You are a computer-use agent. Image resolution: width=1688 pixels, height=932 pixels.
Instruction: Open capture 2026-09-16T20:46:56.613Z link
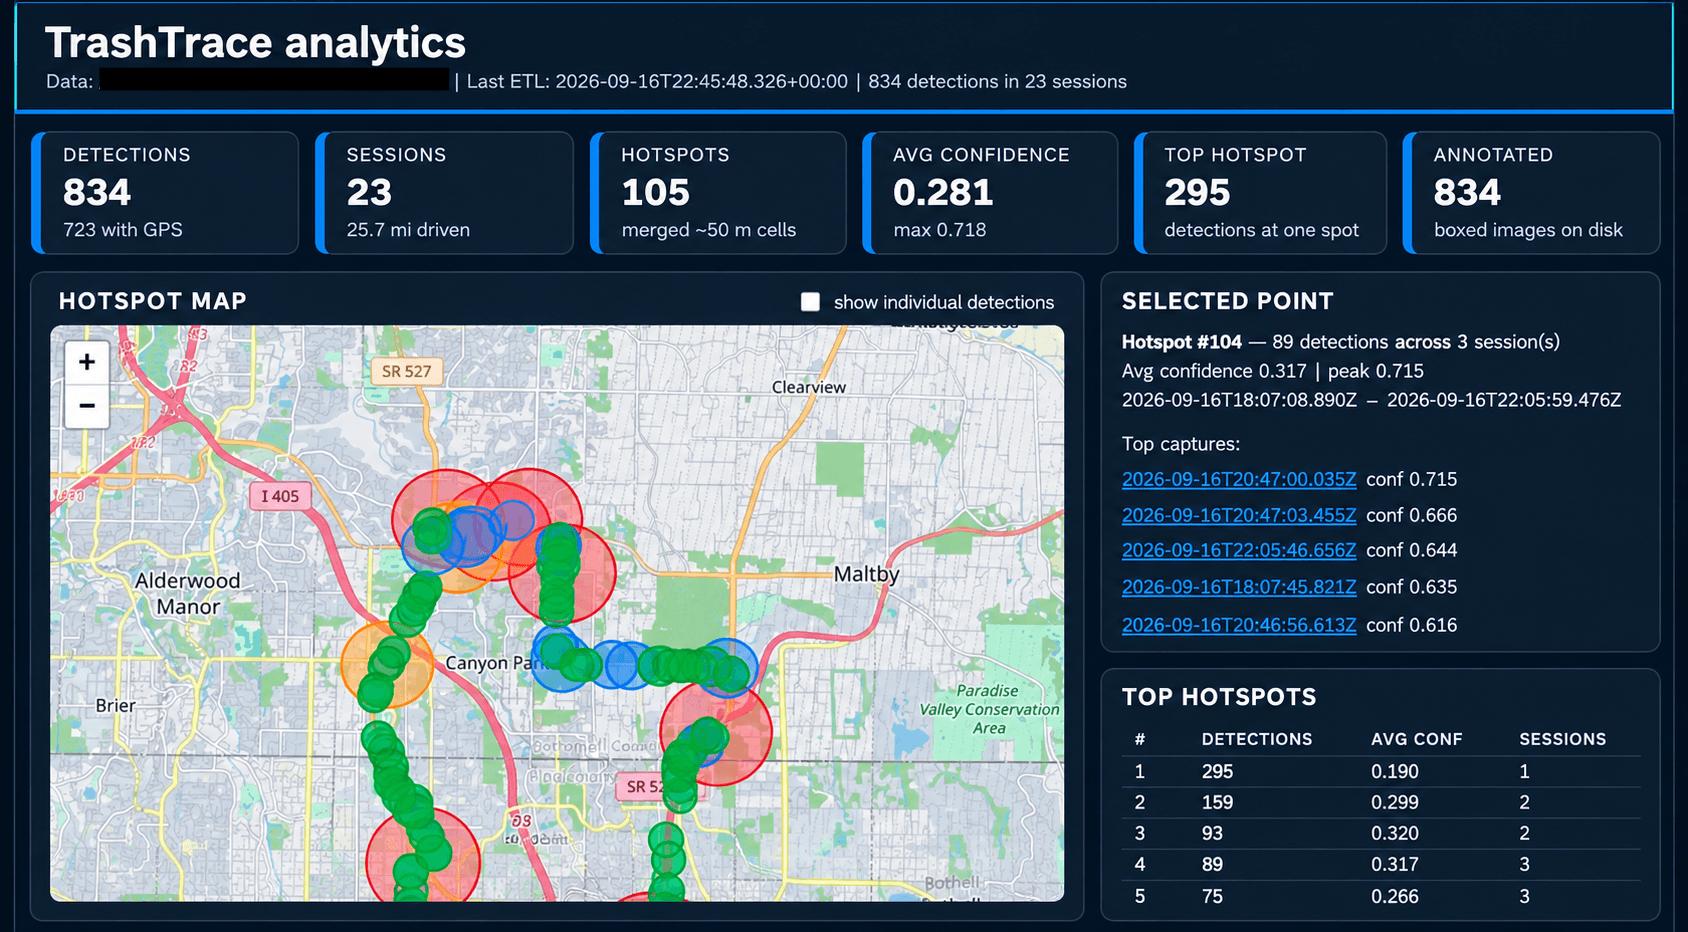1239,625
